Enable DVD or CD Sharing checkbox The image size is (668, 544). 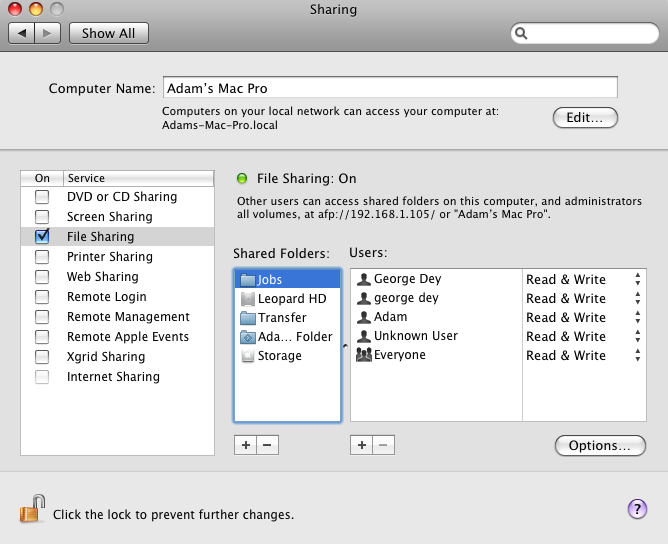42,197
